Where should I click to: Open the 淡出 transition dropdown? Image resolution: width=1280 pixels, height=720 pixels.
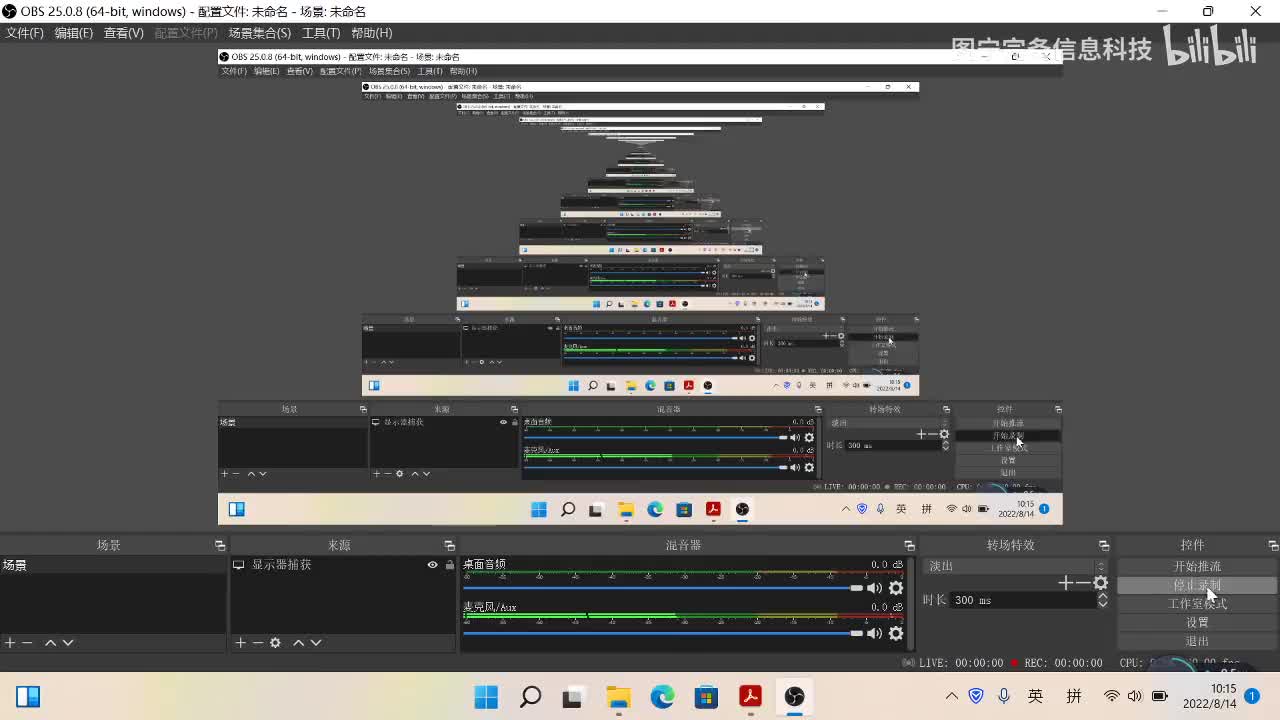coord(1016,566)
